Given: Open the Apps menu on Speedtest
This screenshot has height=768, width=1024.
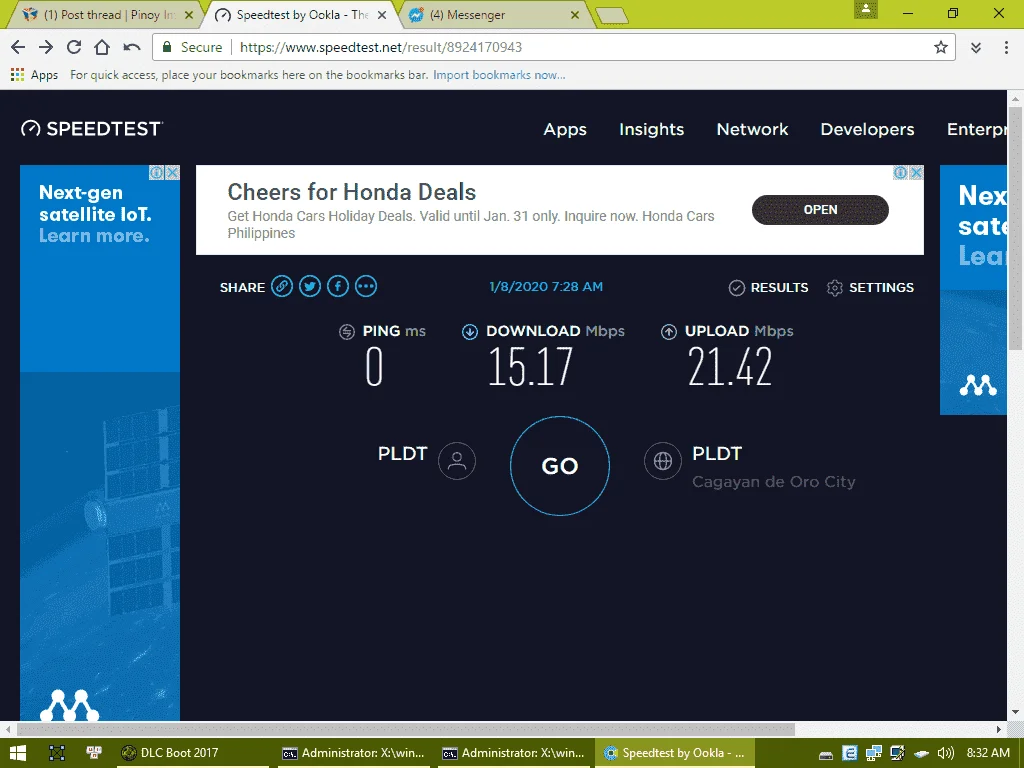Looking at the screenshot, I should point(565,129).
